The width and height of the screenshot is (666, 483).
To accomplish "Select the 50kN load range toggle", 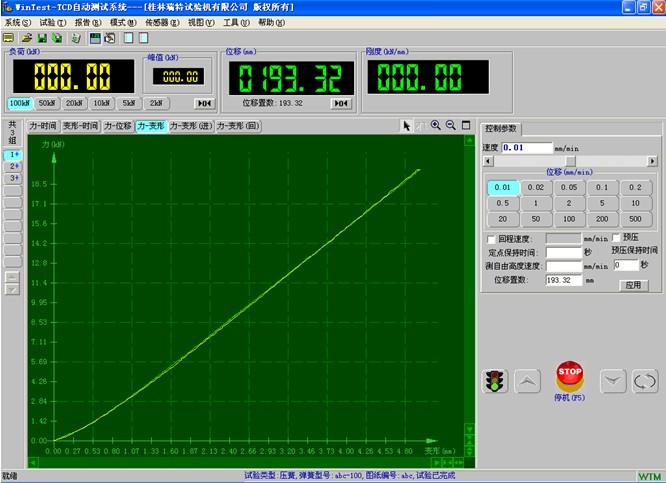I will coord(47,103).
